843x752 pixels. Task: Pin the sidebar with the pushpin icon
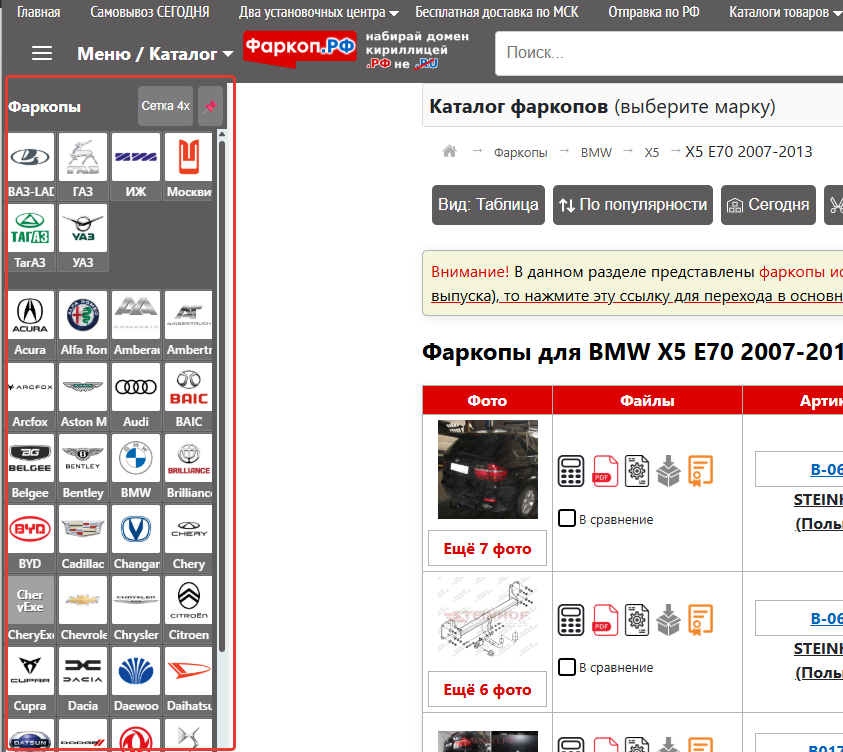210,106
